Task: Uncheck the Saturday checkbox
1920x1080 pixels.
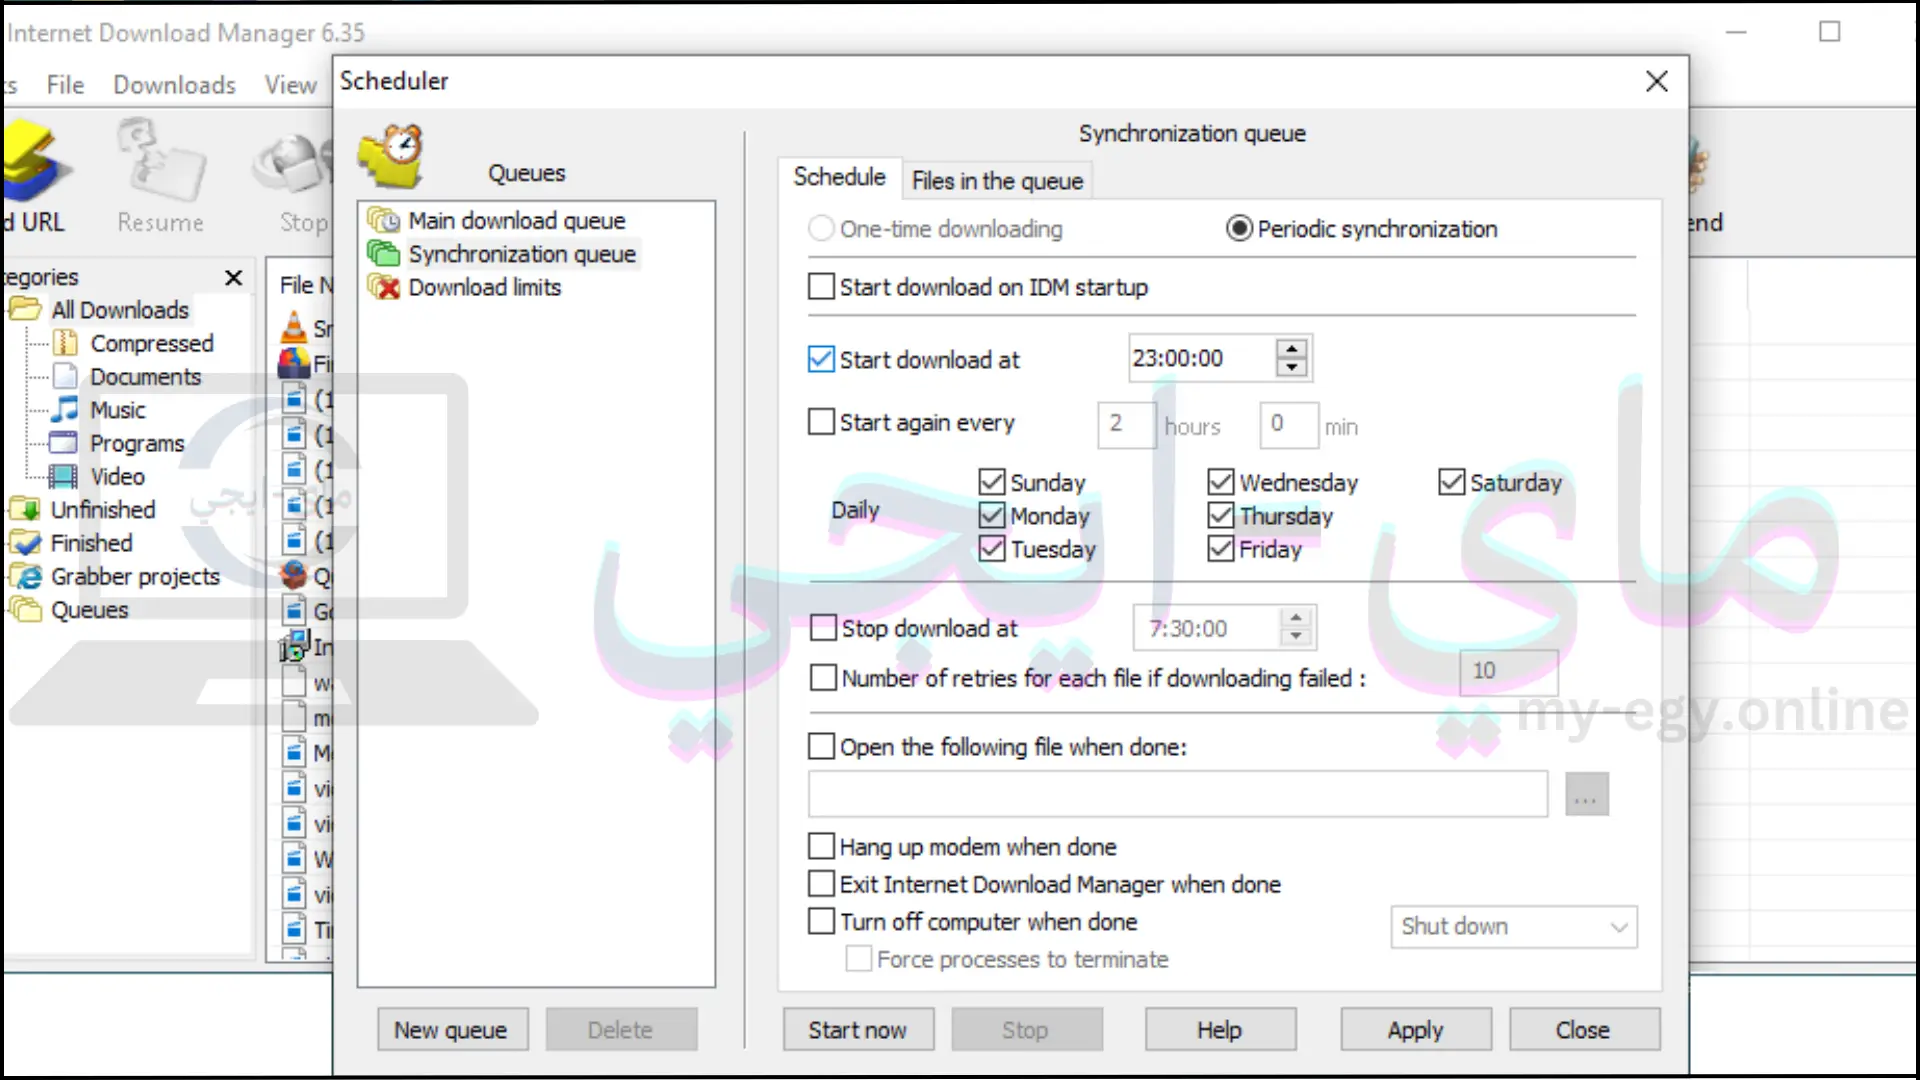Action: tap(1452, 482)
